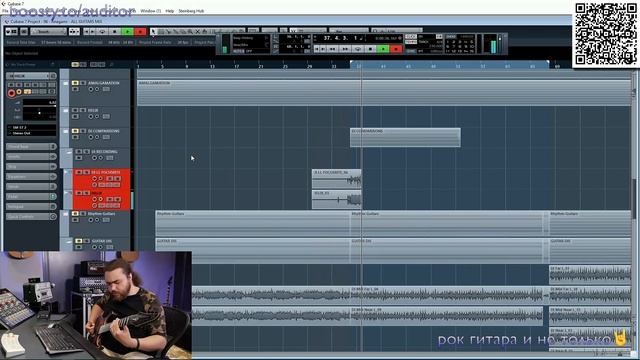Collapse the AMALGAMATION folder track icon
This screenshot has height=360, width=640.
65,83
